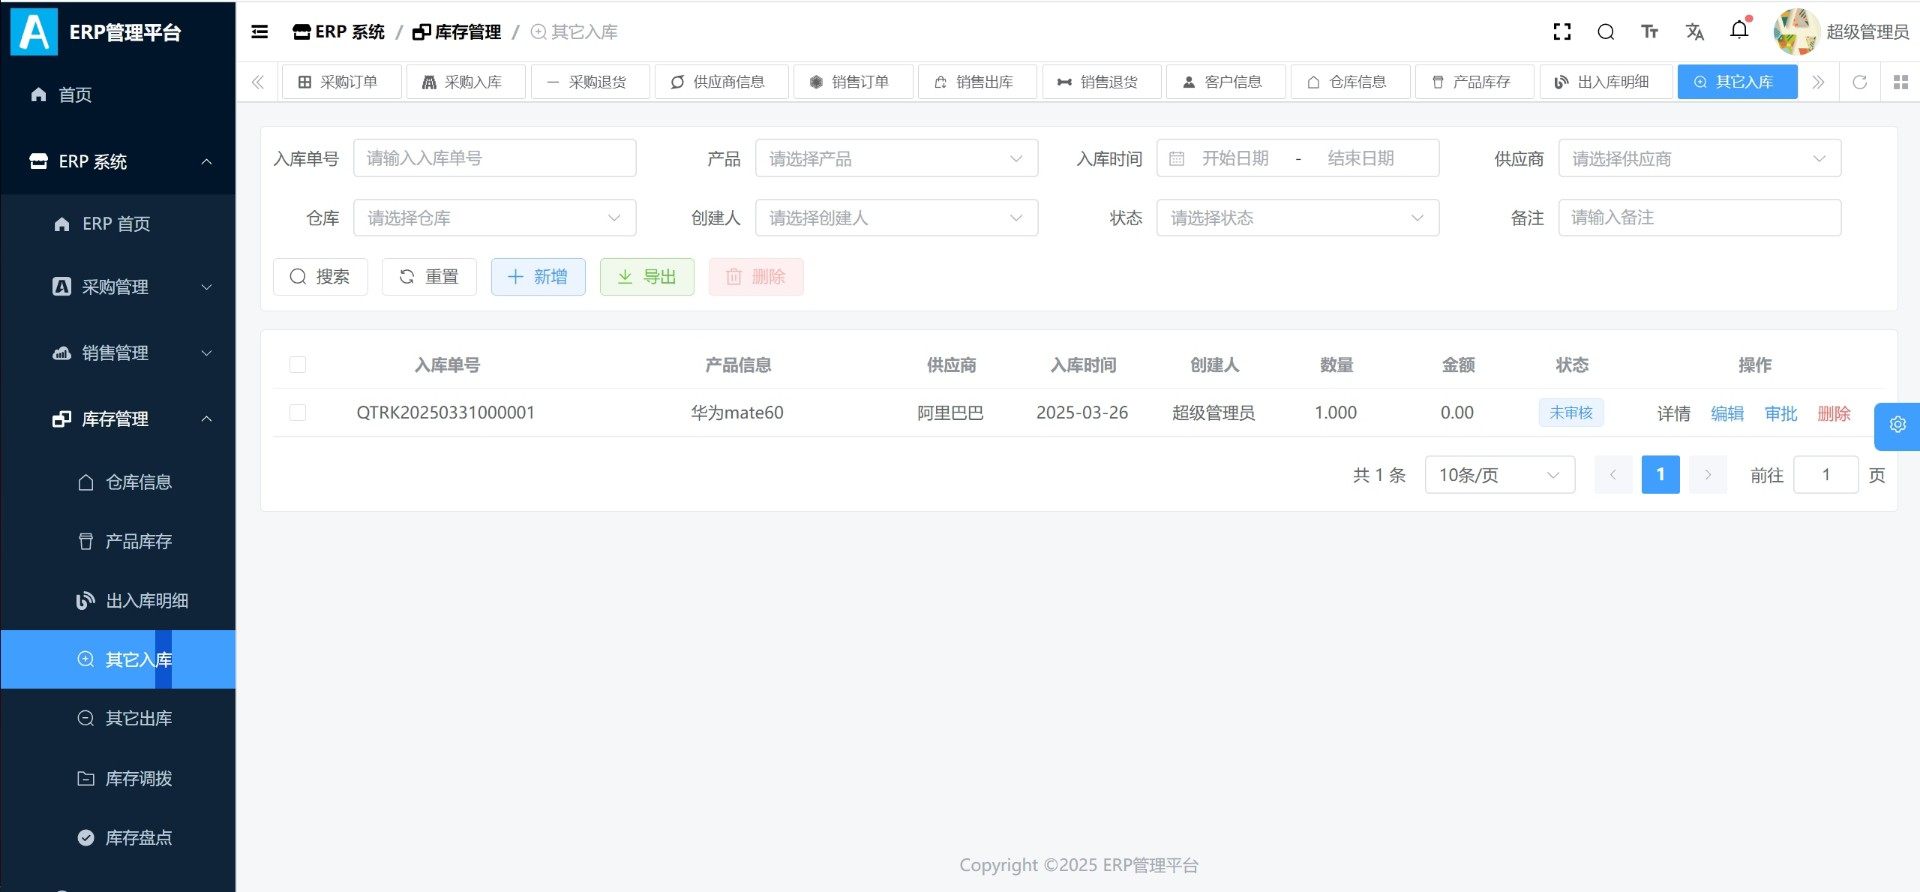Open the 请选择产品 product dropdown
Screen dimensions: 1920x892
click(x=896, y=159)
